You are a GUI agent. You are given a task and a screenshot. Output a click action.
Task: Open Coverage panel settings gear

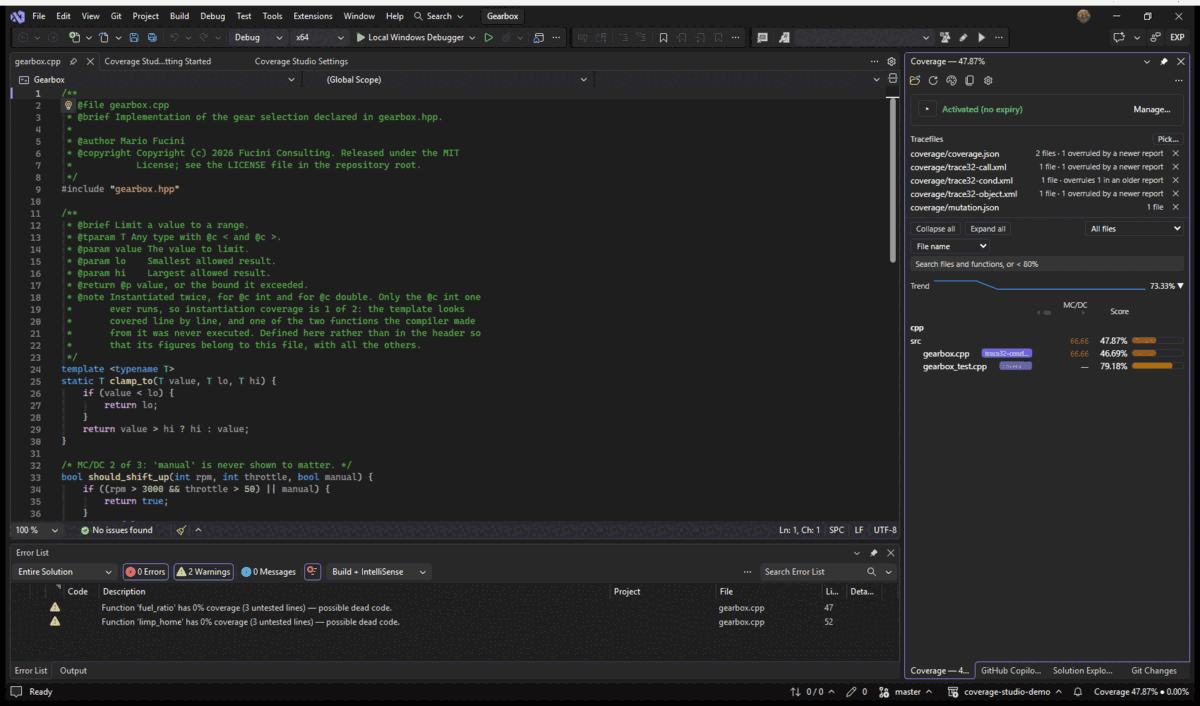click(987, 80)
